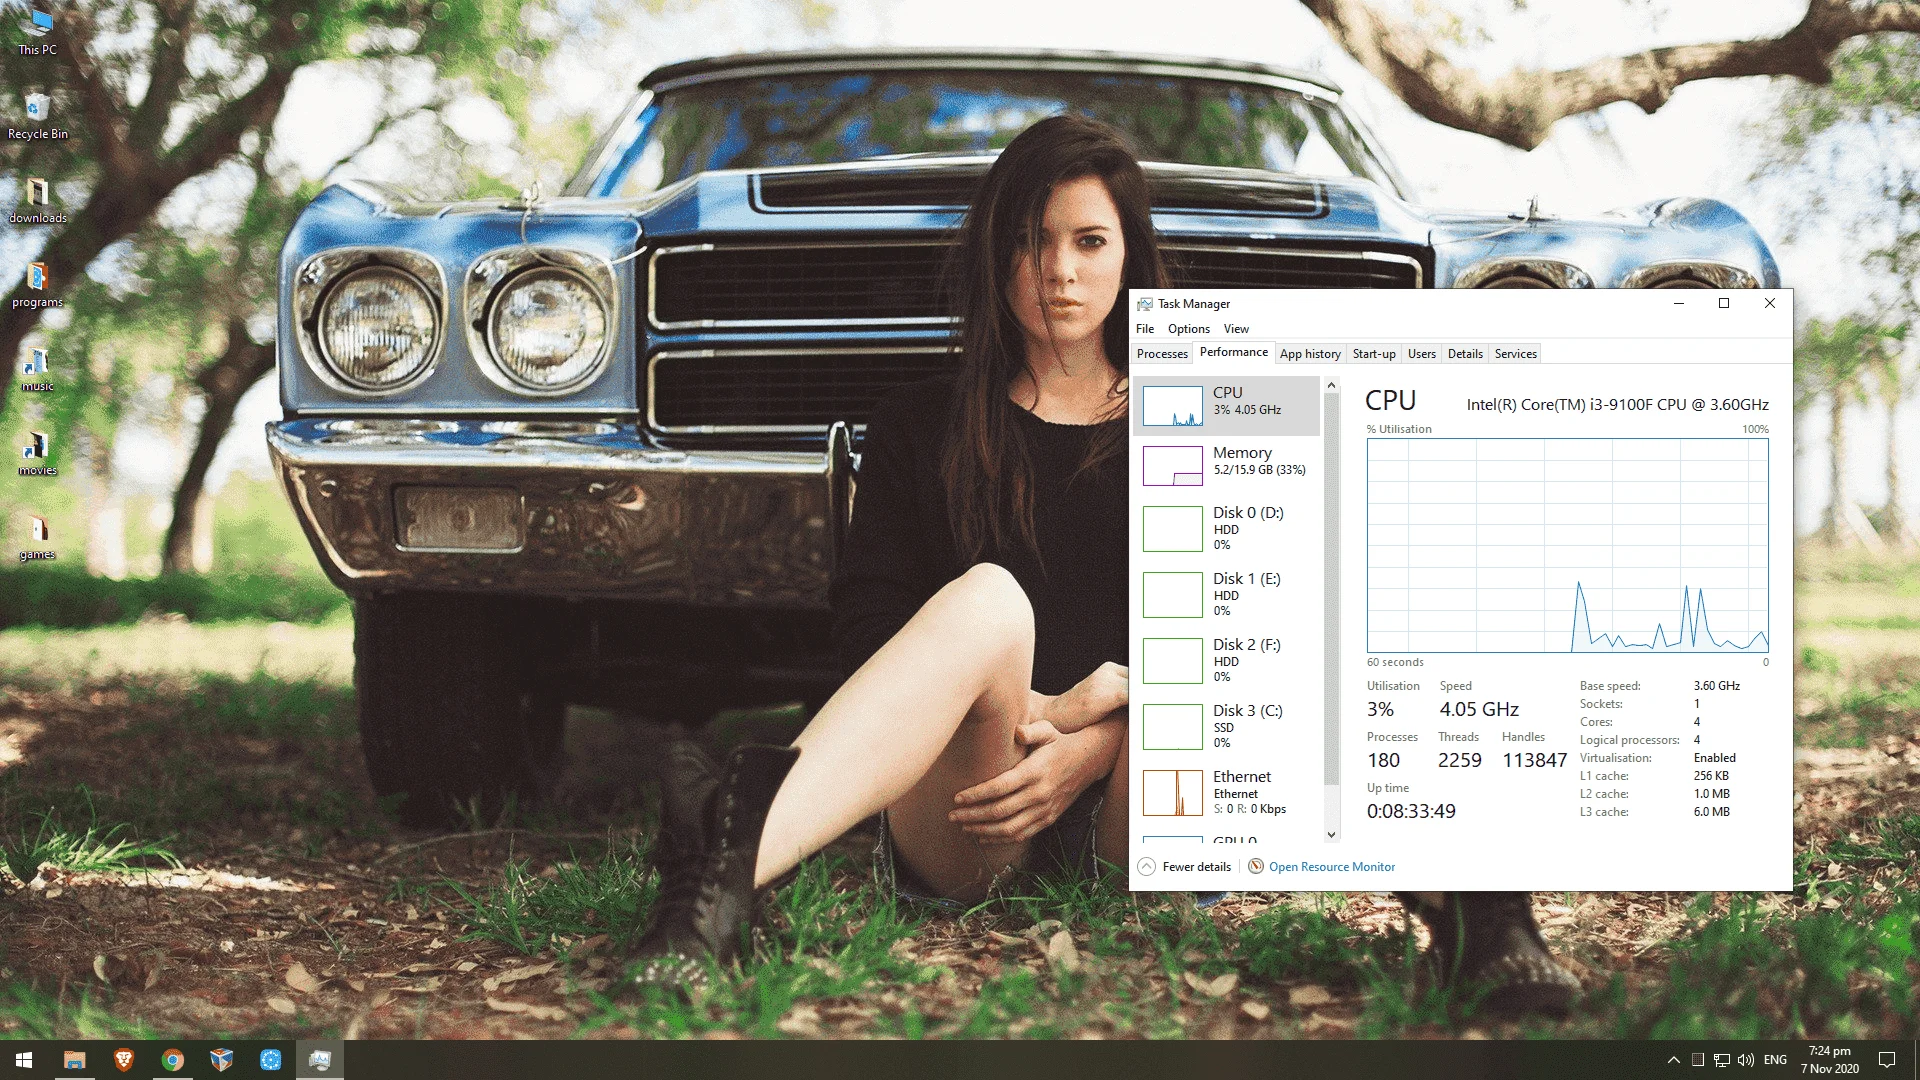This screenshot has width=1920, height=1080.
Task: Select the Memory resource in sidebar
Action: pos(1227,466)
